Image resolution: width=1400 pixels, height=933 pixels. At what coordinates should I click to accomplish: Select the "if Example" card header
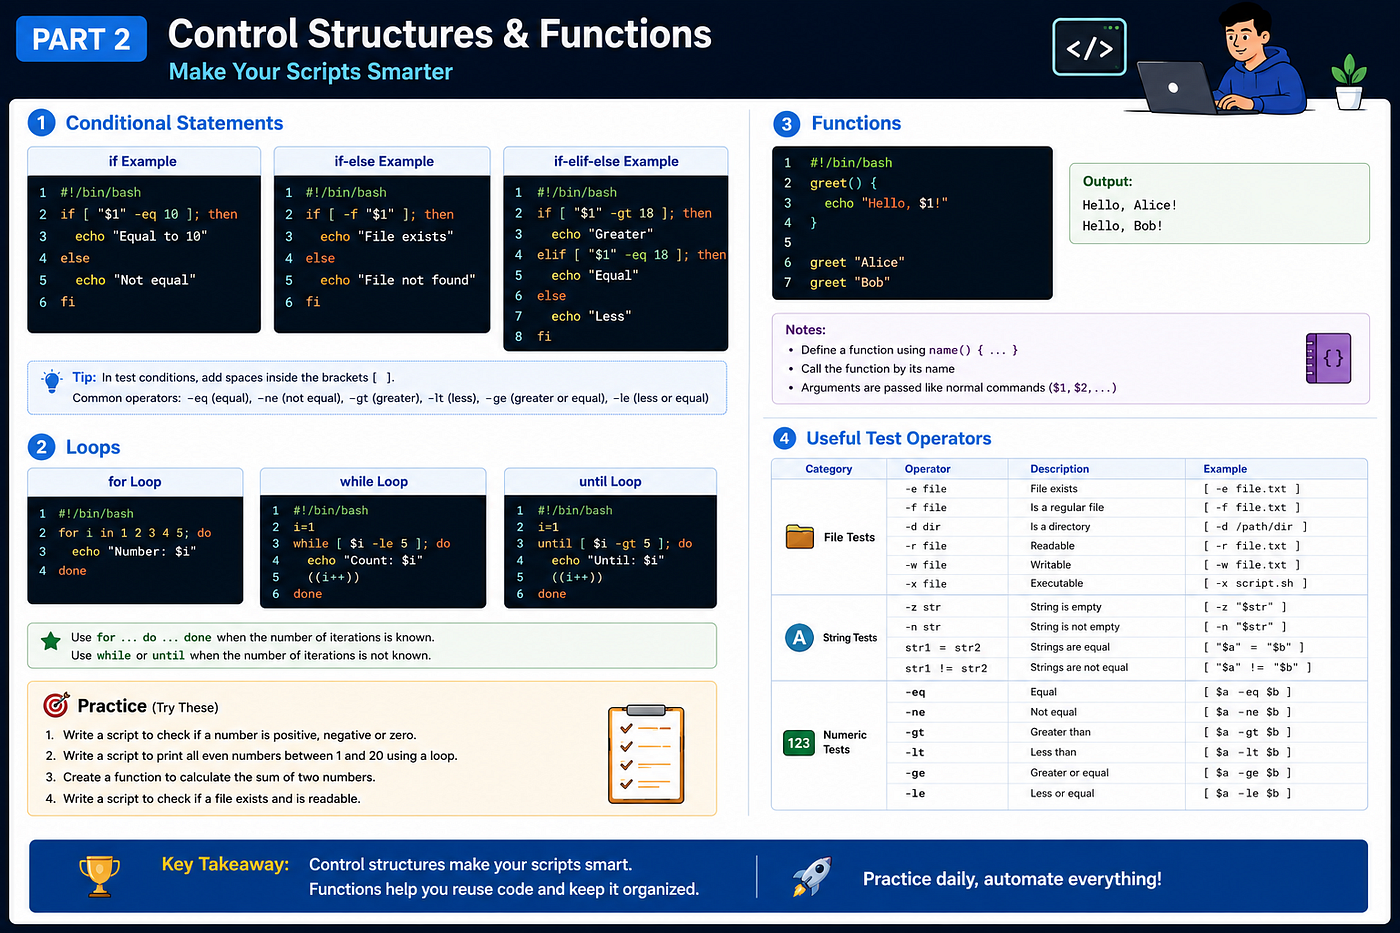[143, 161]
